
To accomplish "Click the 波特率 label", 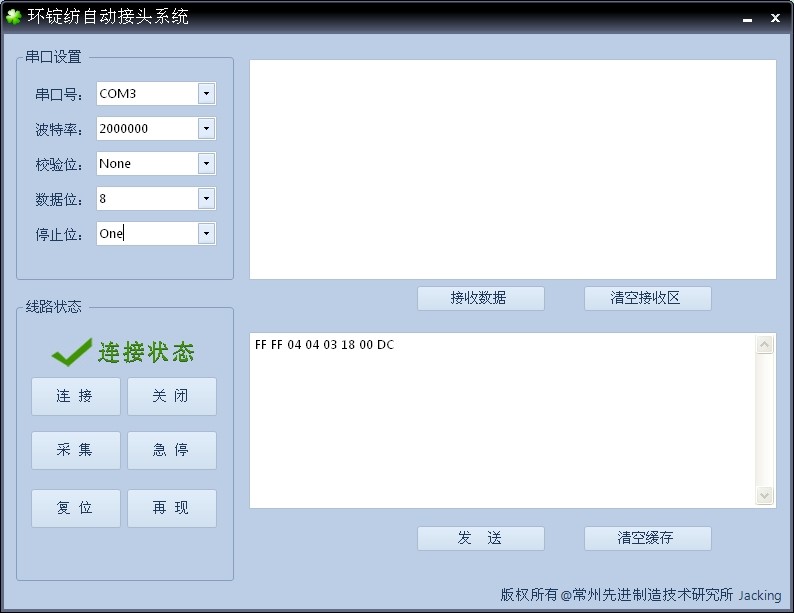I will coord(59,130).
